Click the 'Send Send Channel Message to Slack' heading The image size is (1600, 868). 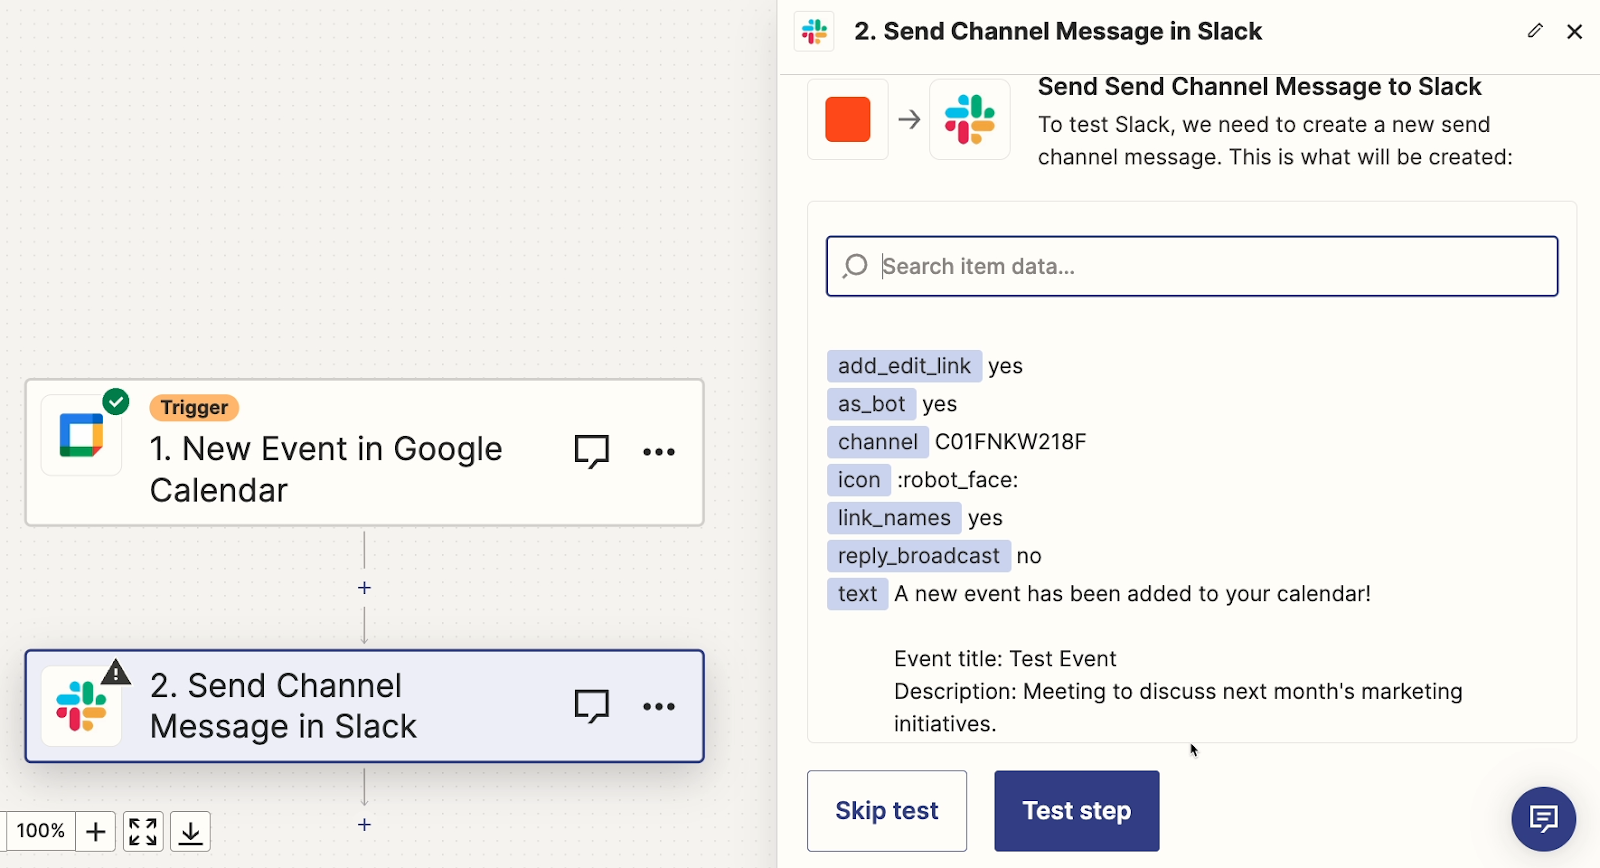pos(1259,87)
